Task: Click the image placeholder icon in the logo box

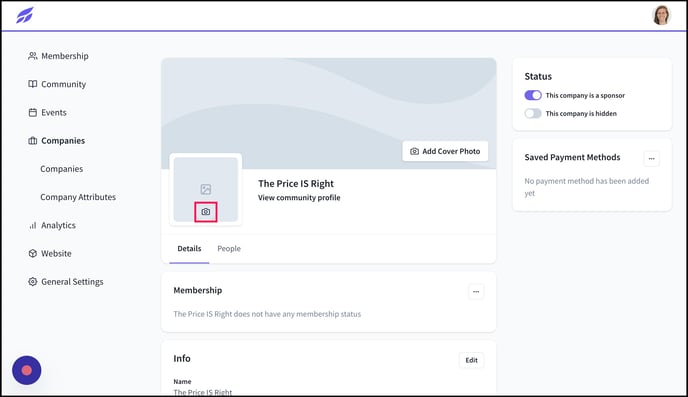Action: click(x=206, y=189)
